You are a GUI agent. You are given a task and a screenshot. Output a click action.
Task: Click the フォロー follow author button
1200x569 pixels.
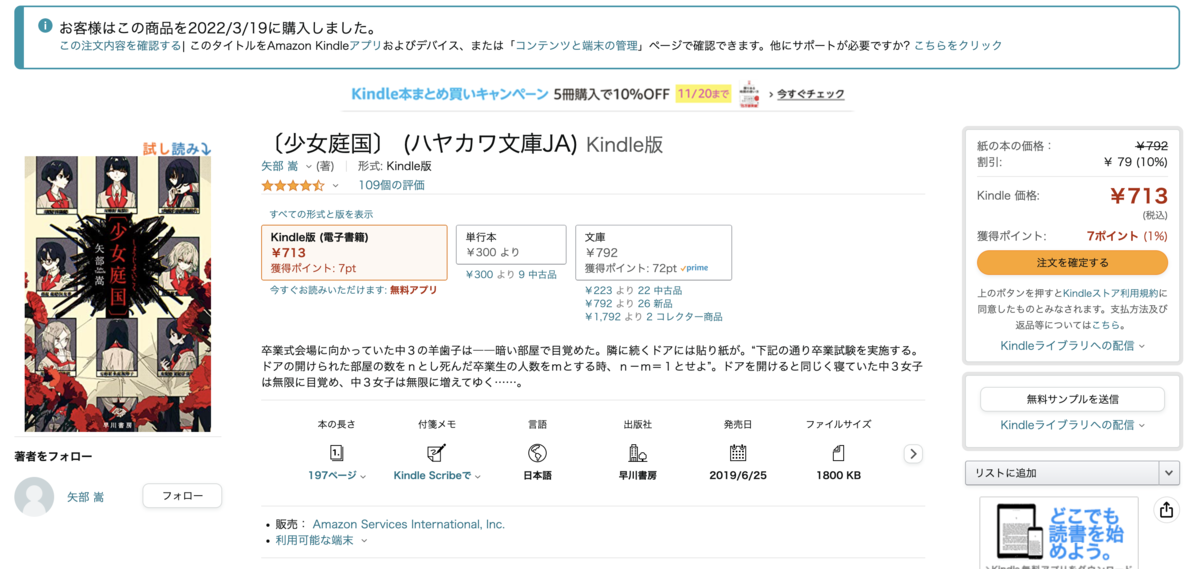(182, 496)
